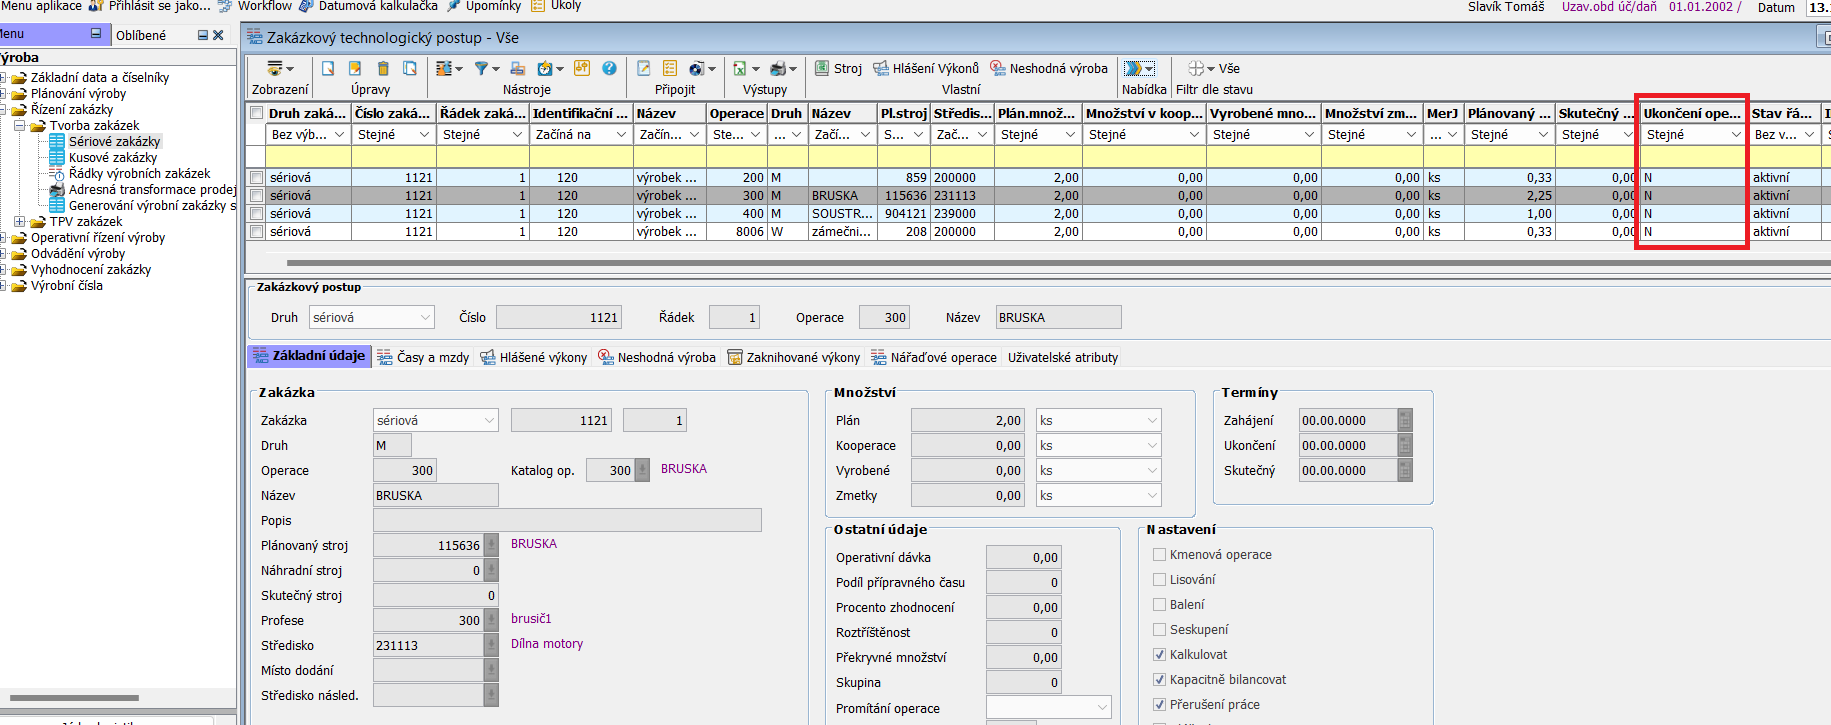Toggle the Kalkulovat checkbox
Screen dimensions: 1831x725
click(1159, 654)
